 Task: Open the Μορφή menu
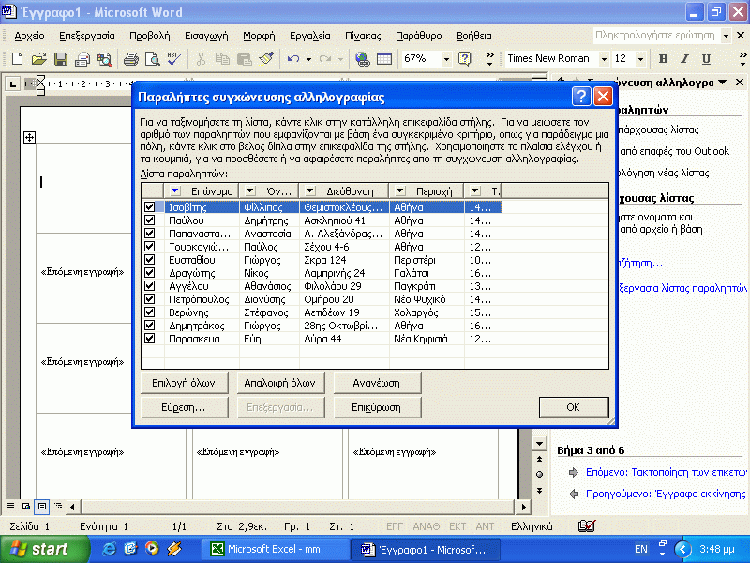(259, 36)
